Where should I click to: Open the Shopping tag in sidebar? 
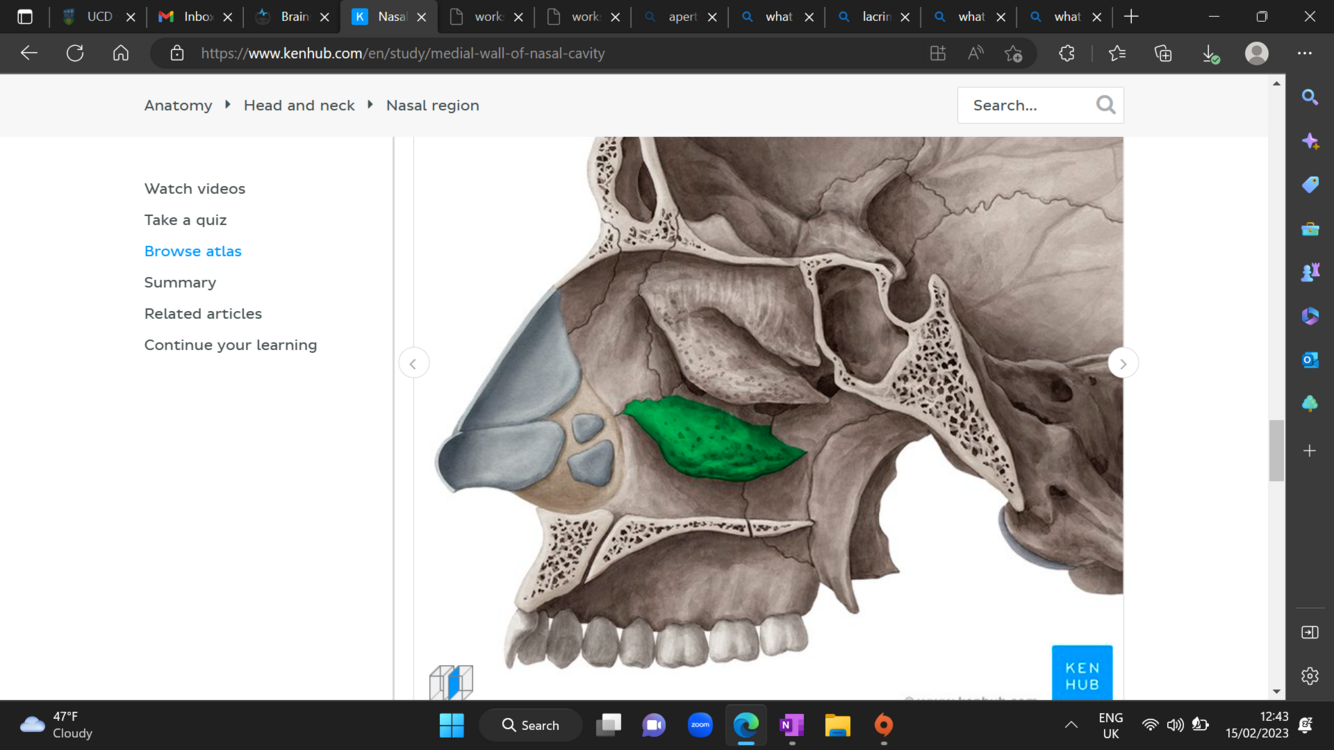tap(1310, 185)
